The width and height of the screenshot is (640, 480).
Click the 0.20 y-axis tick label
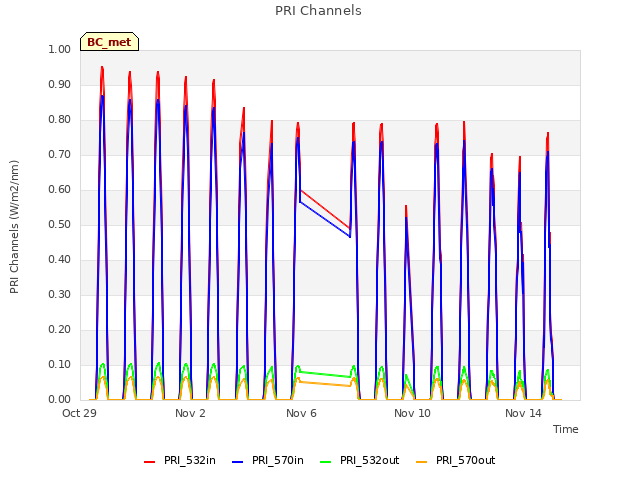pos(60,329)
